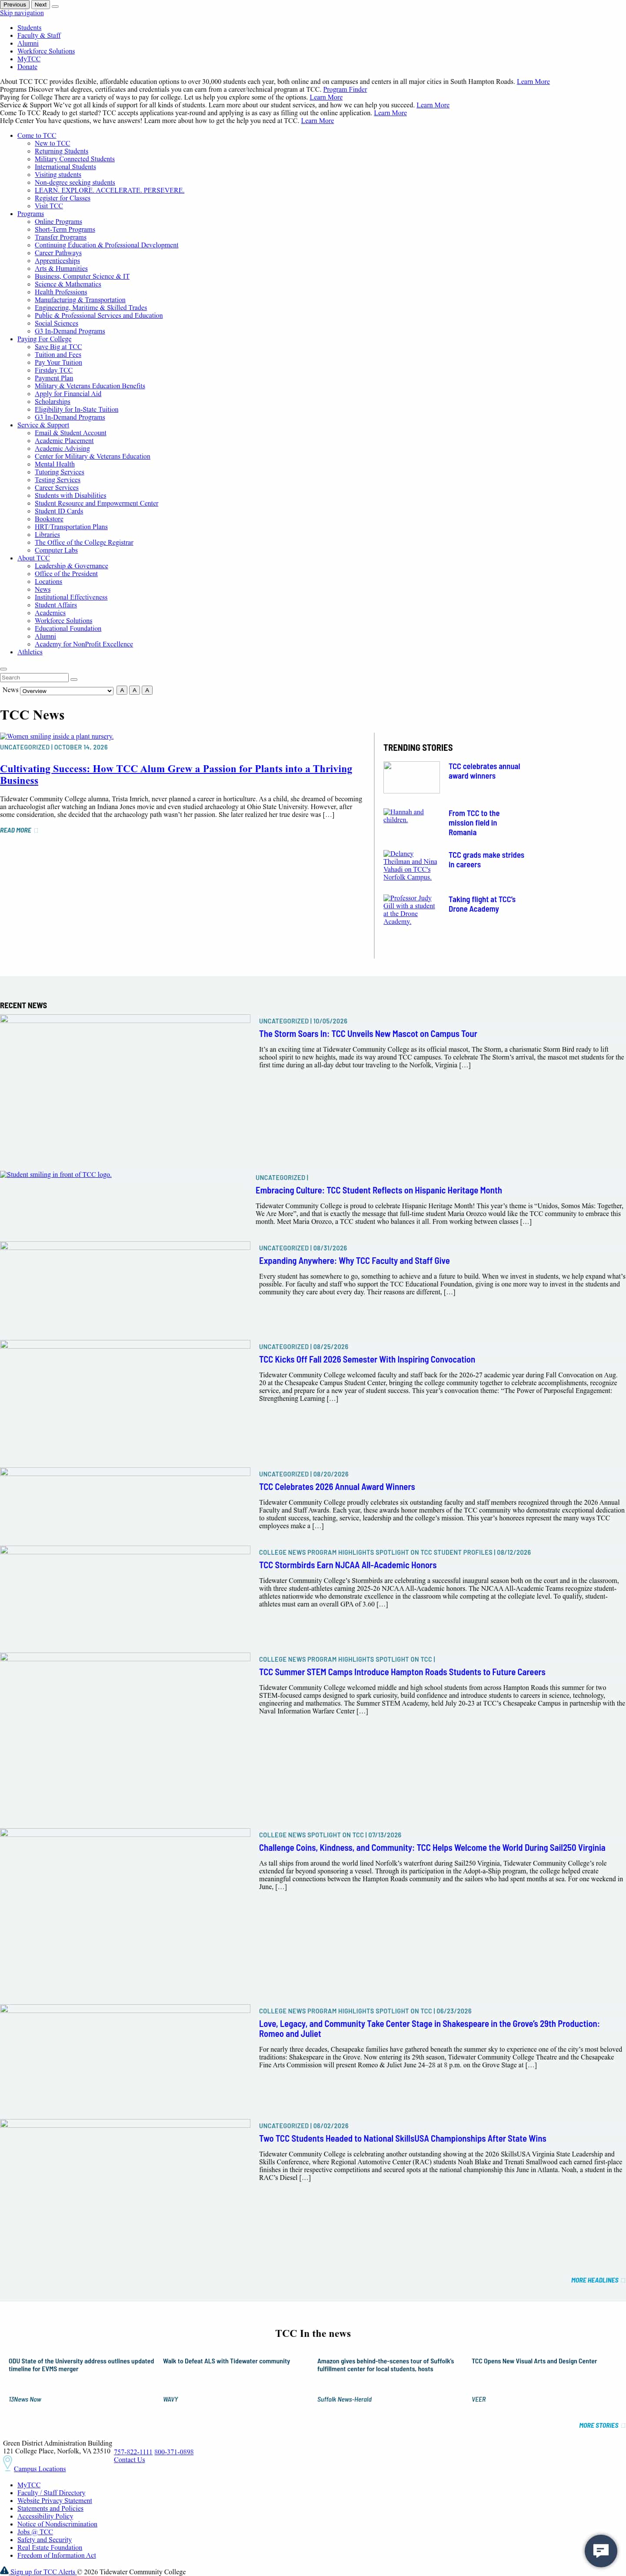Click the Previous button
The height and width of the screenshot is (2576, 626).
pyautogui.click(x=15, y=5)
